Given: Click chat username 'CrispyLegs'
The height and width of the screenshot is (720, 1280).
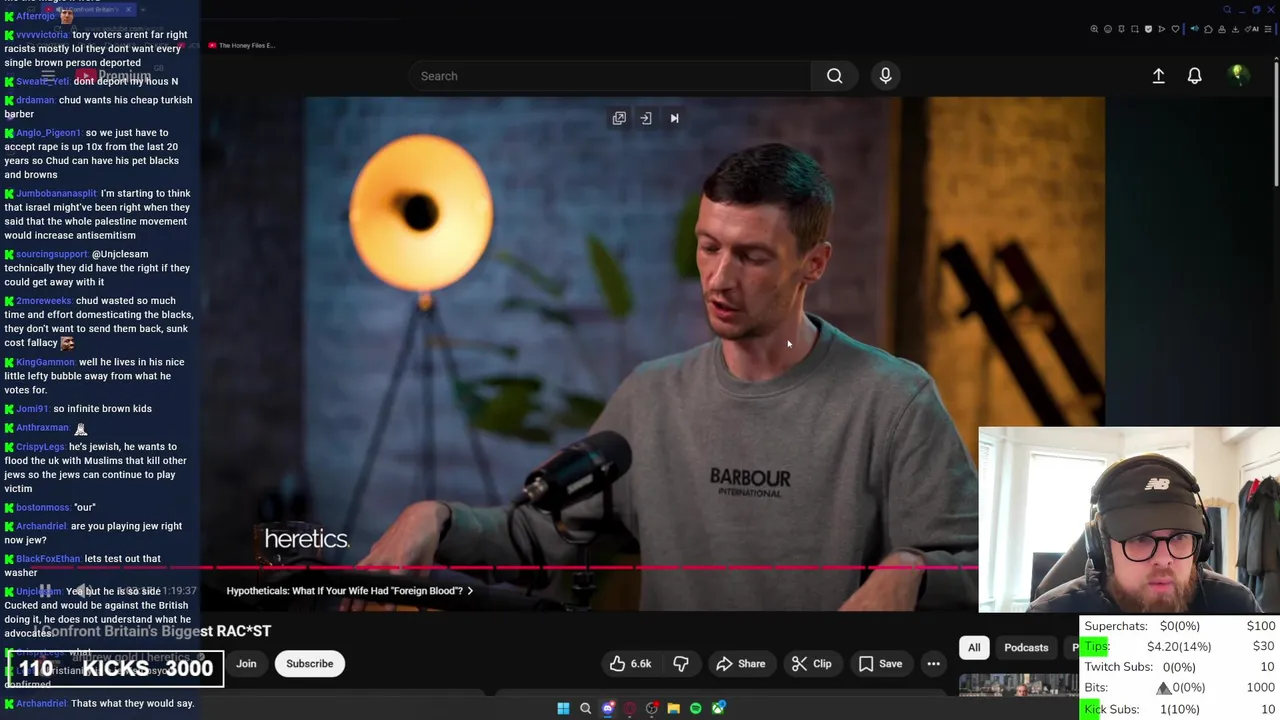Looking at the screenshot, I should click(x=40, y=447).
